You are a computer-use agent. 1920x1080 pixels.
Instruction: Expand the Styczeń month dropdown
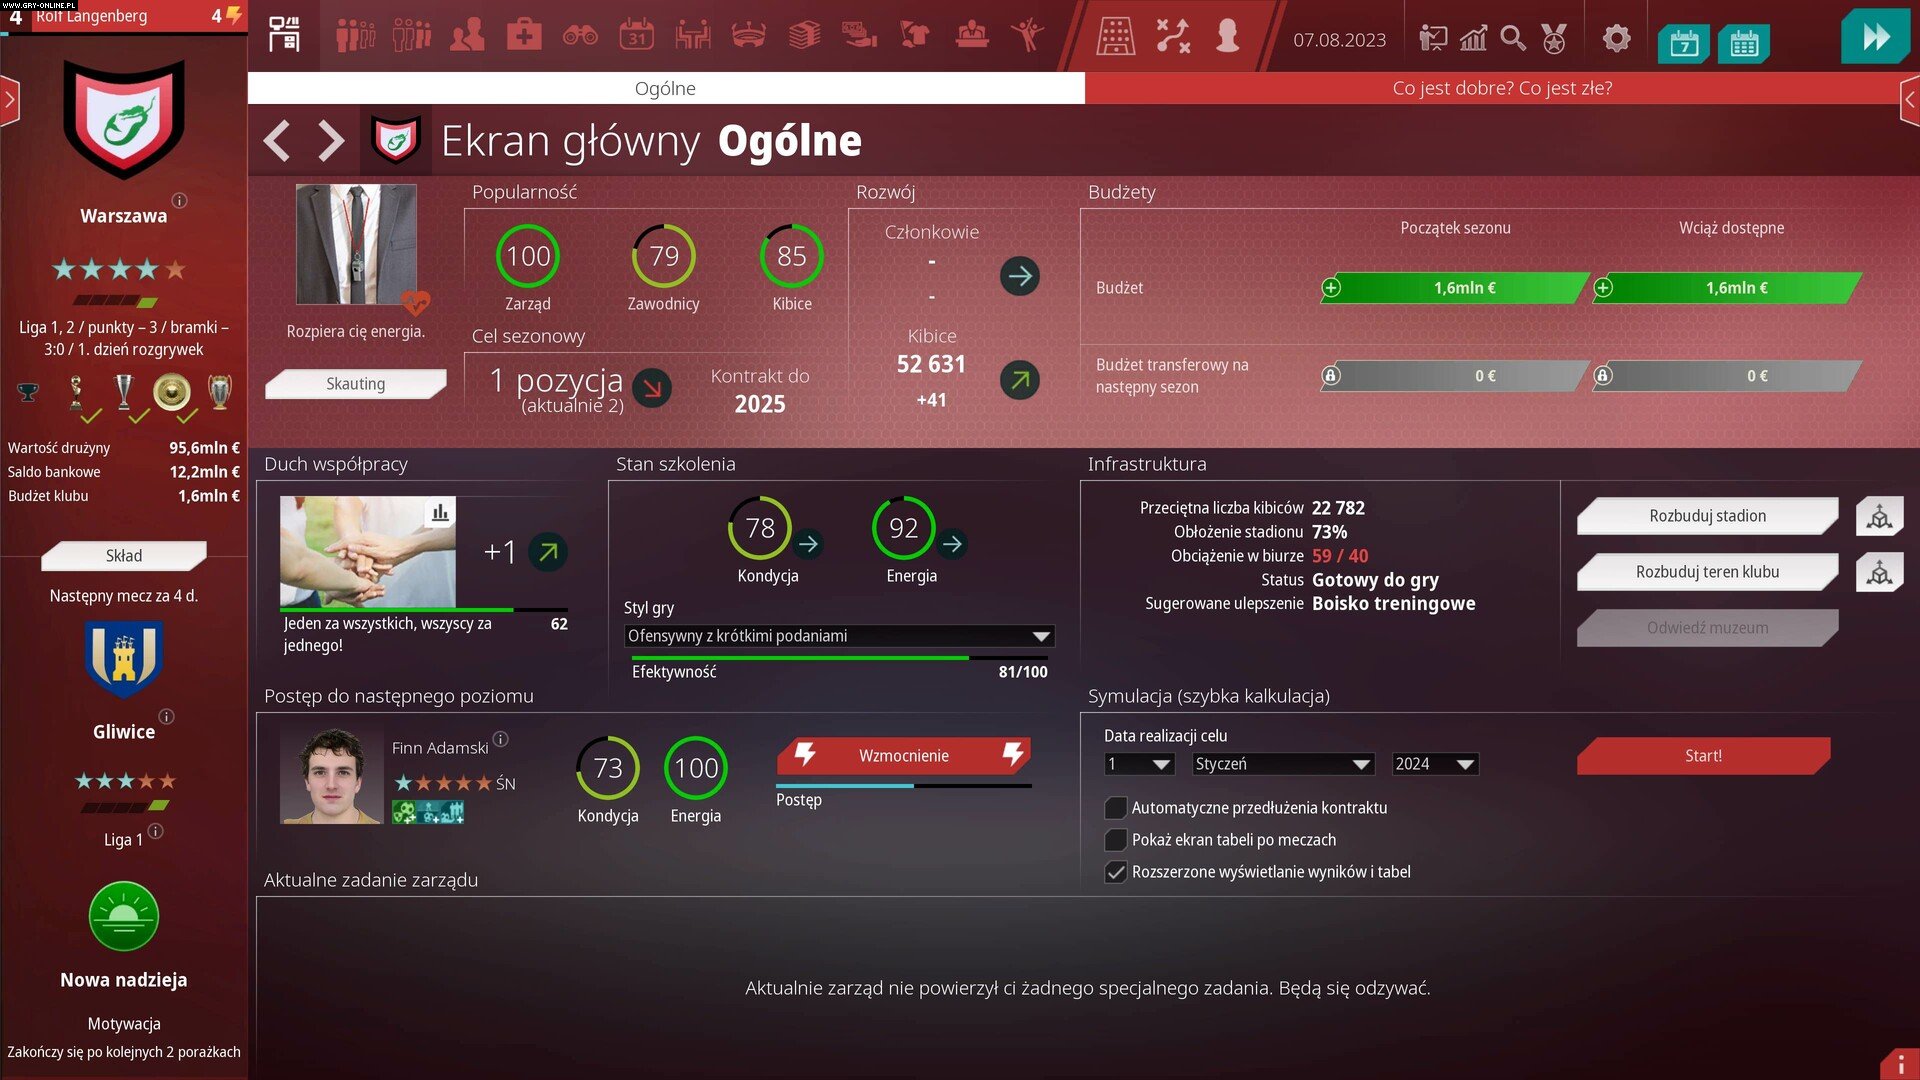pos(1283,763)
